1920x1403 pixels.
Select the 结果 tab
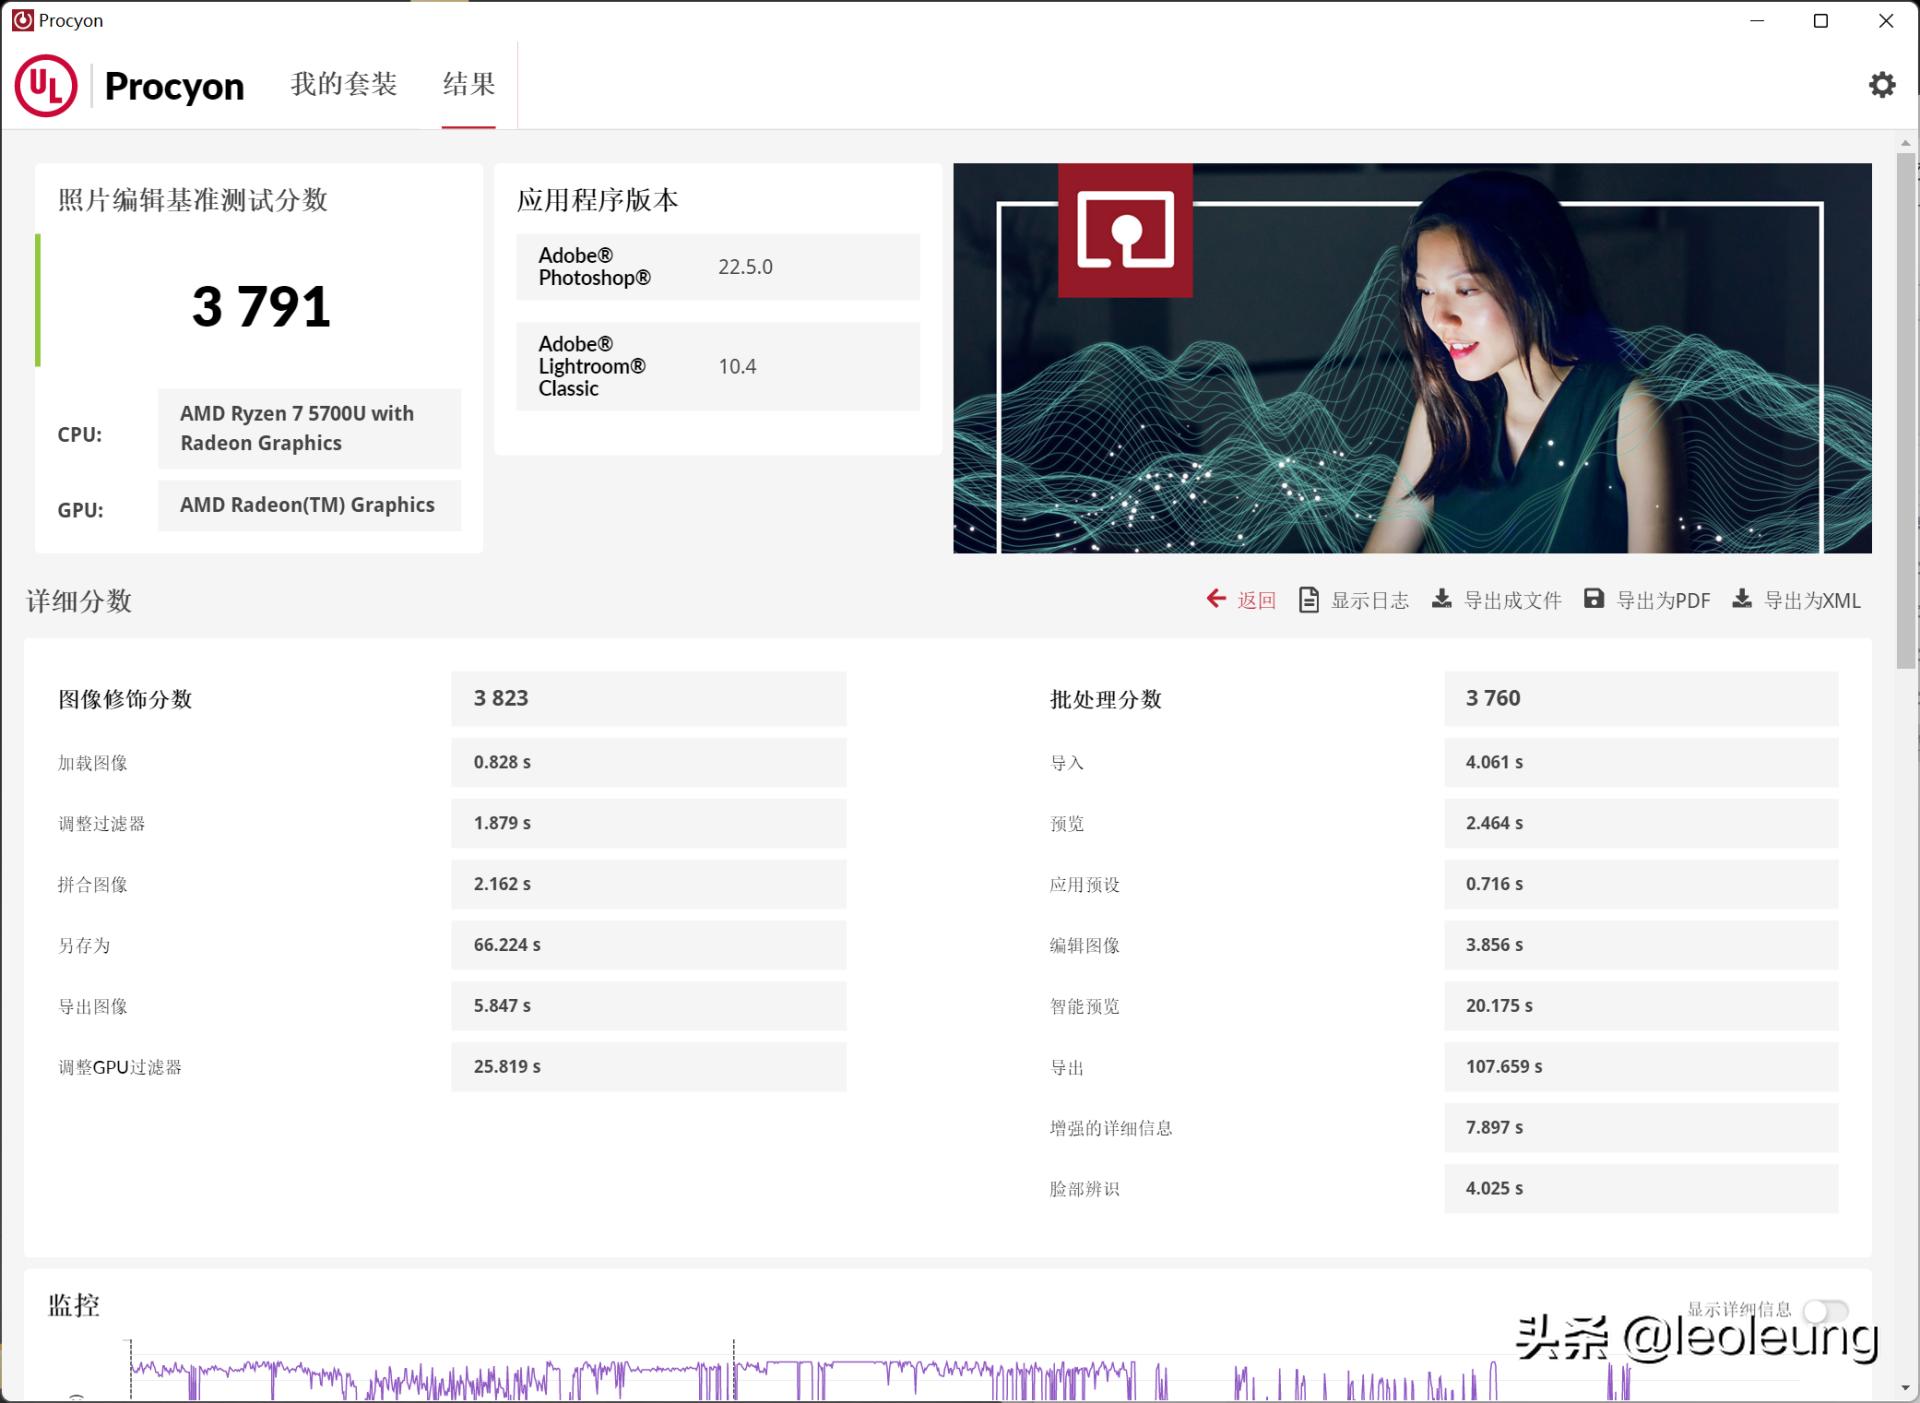coord(468,85)
